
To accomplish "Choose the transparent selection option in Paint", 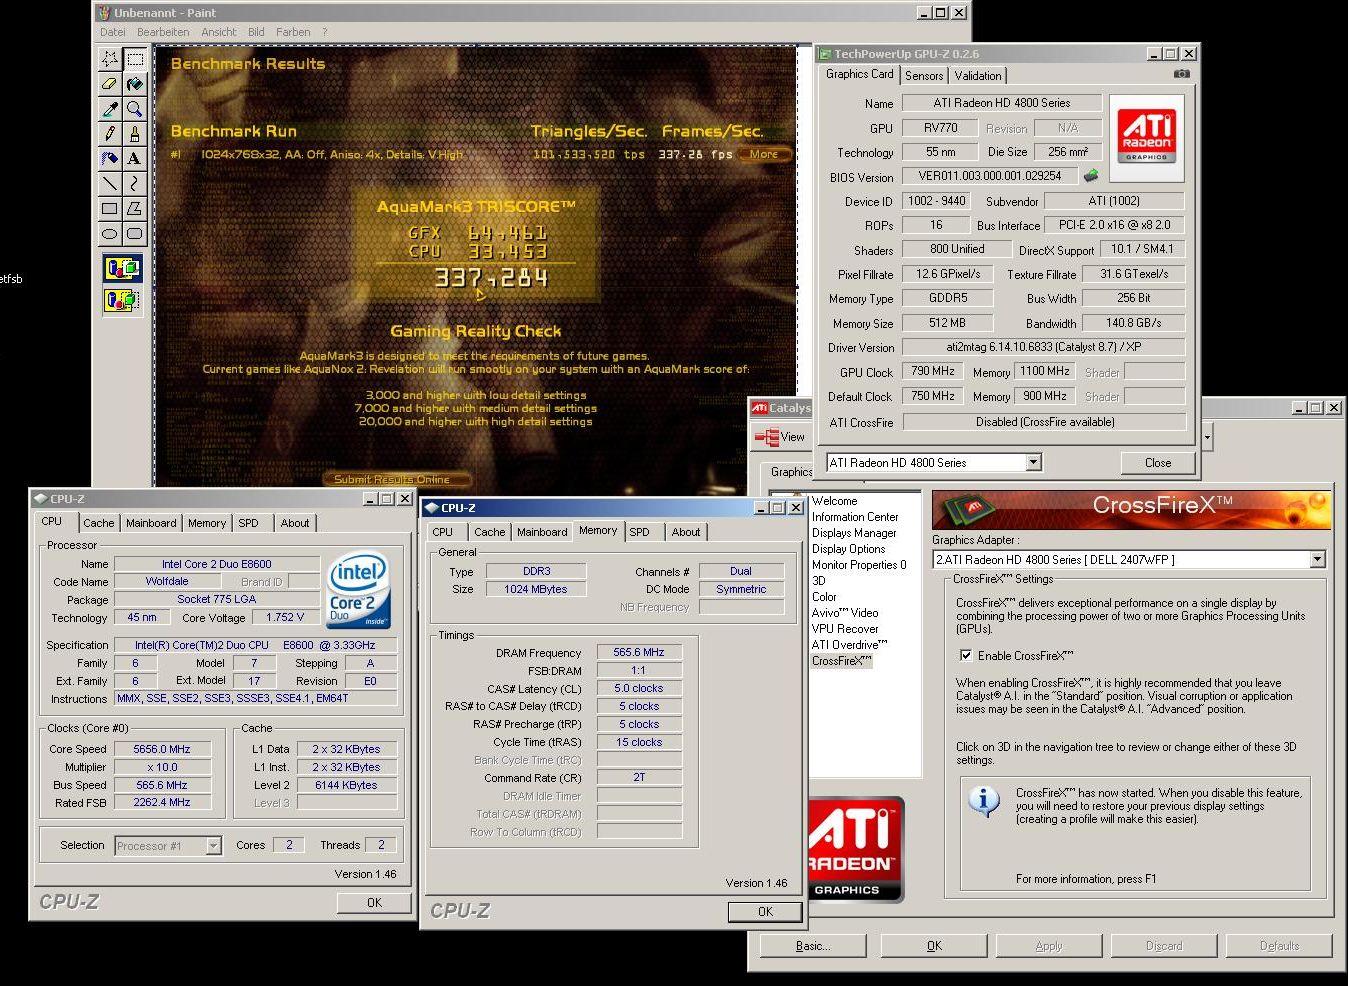I will pyautogui.click(x=122, y=299).
